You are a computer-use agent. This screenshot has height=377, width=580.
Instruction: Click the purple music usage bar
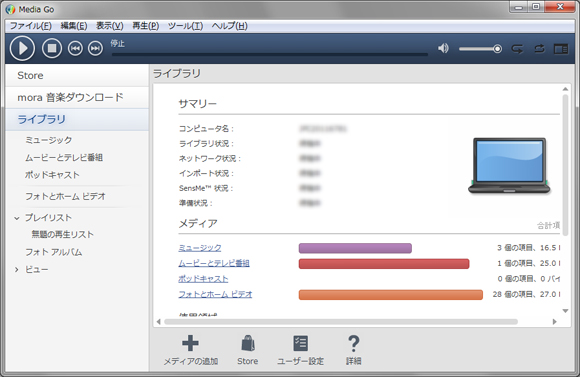(355, 248)
